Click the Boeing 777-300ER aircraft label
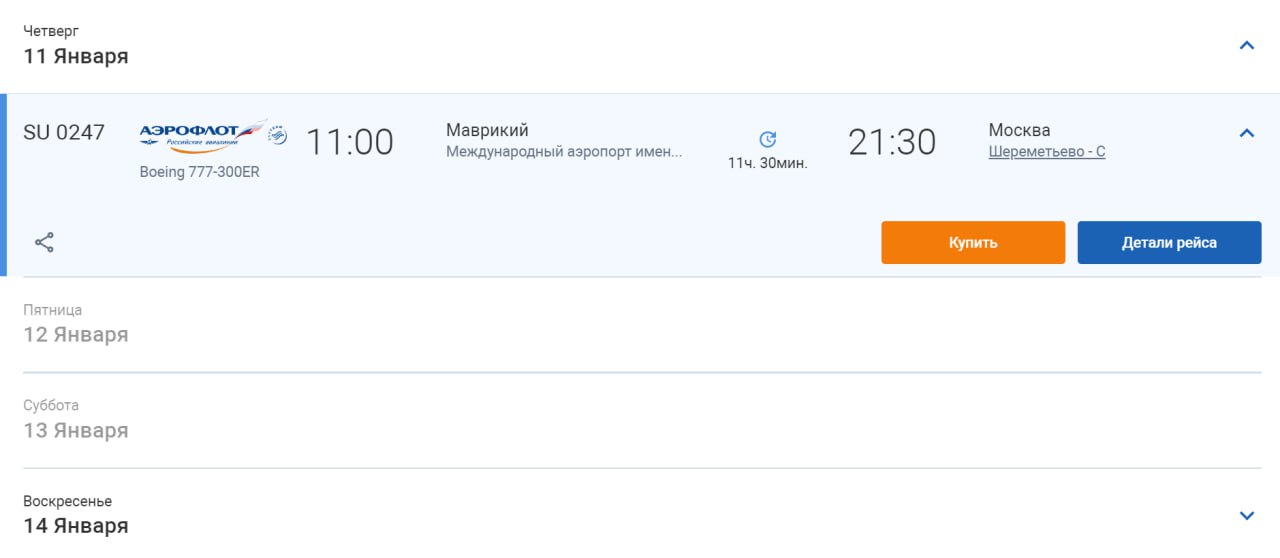This screenshot has height=558, width=1280. pyautogui.click(x=200, y=172)
